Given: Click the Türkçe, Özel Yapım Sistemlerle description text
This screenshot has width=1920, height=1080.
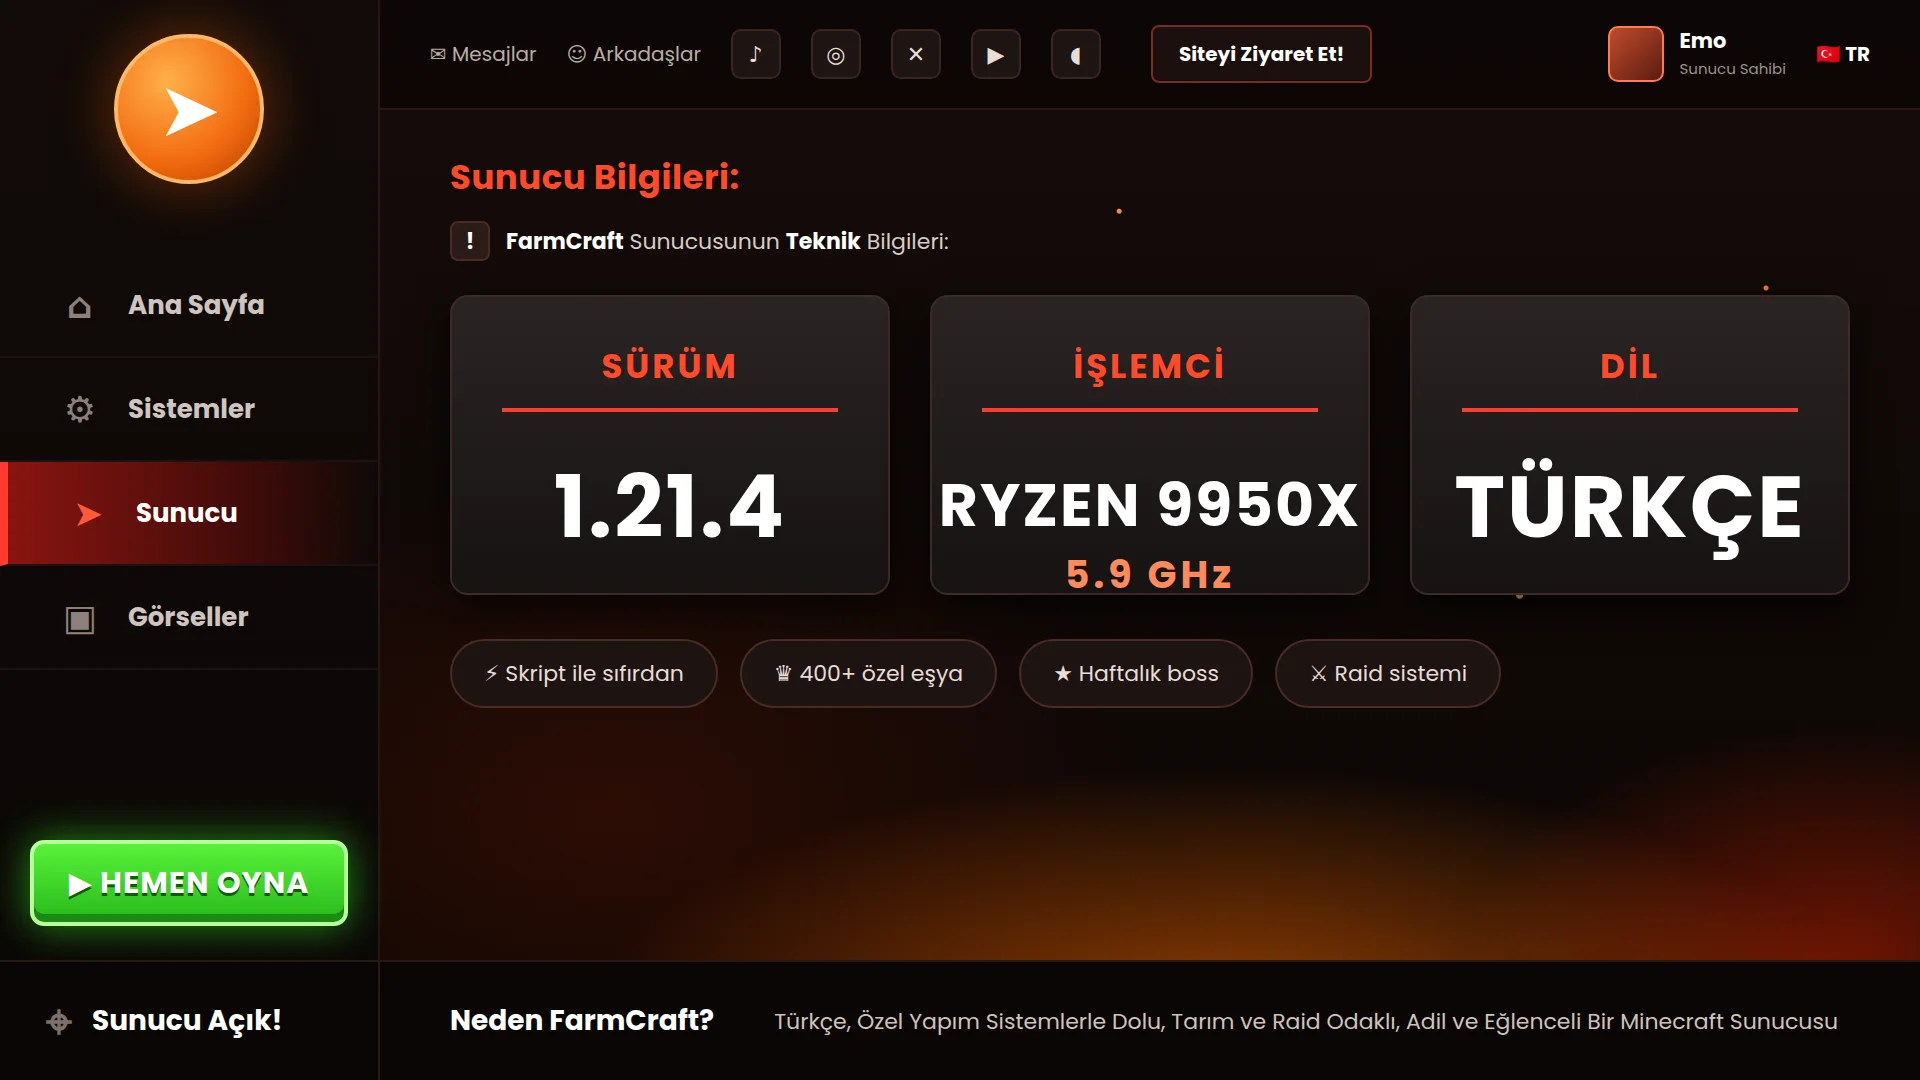Looking at the screenshot, I should pos(1306,1021).
